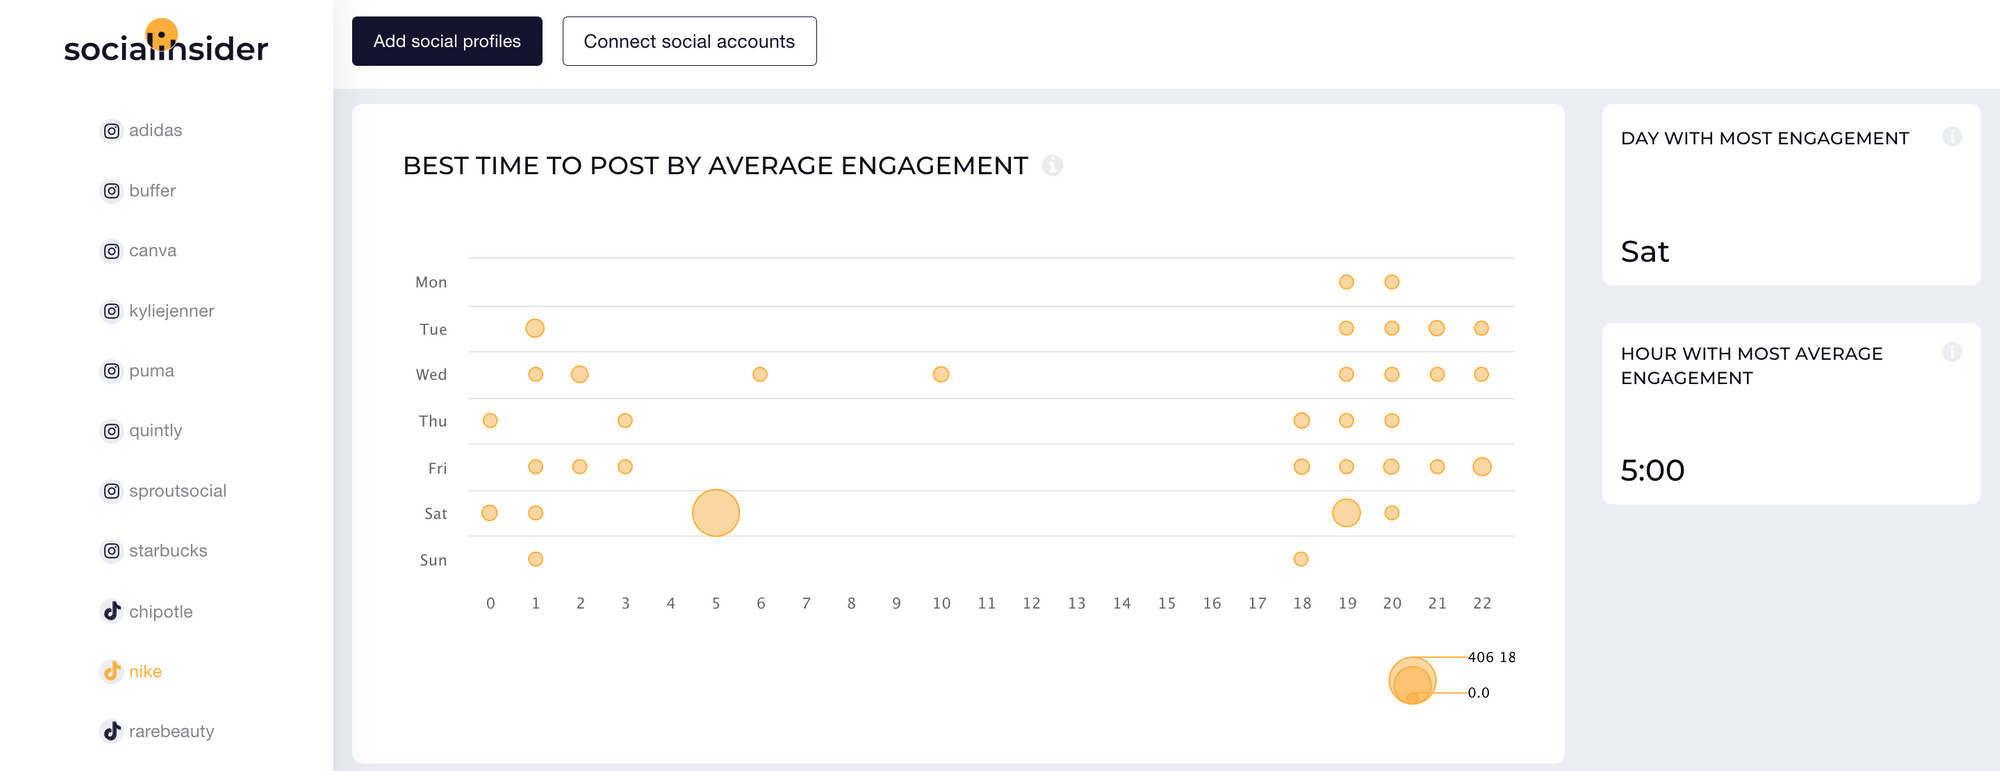Viewport: 2000px width, 771px height.
Task: Open info icon beside Best Time to Post title
Action: pos(1052,165)
